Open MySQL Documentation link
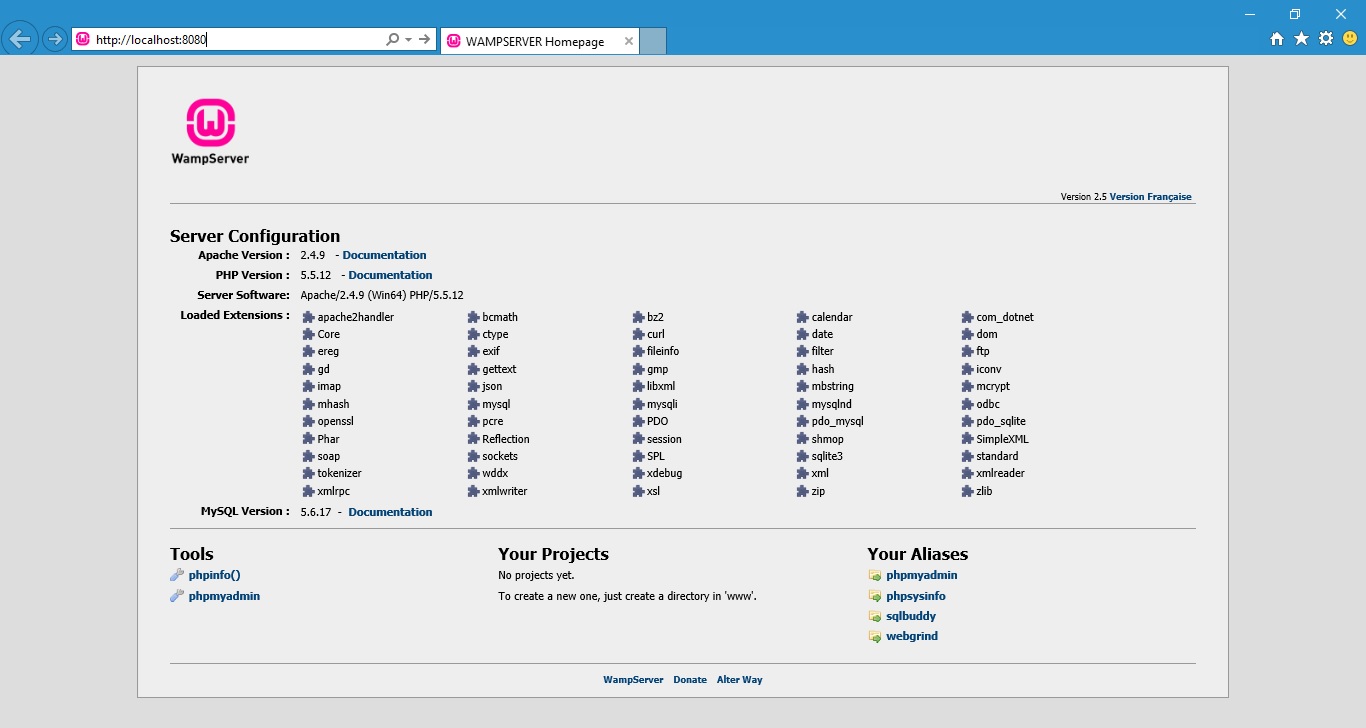The width and height of the screenshot is (1366, 728). tap(390, 512)
